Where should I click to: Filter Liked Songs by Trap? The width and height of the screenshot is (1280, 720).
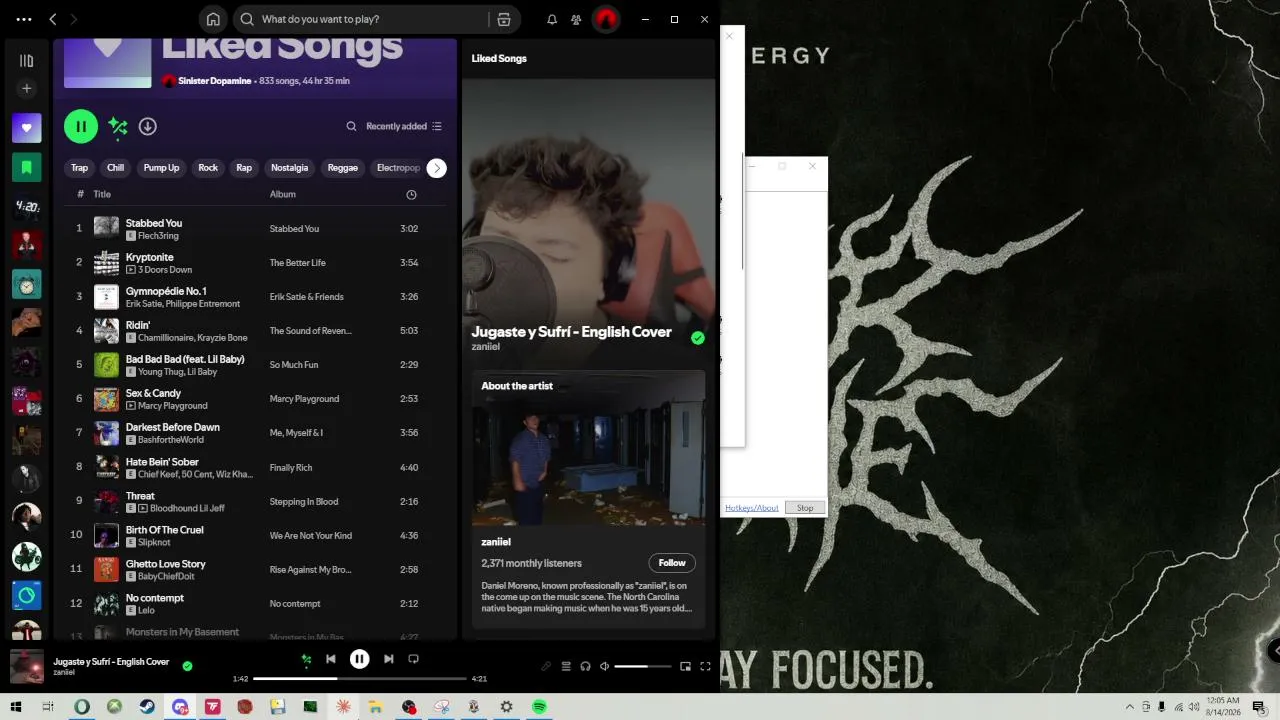coord(79,168)
